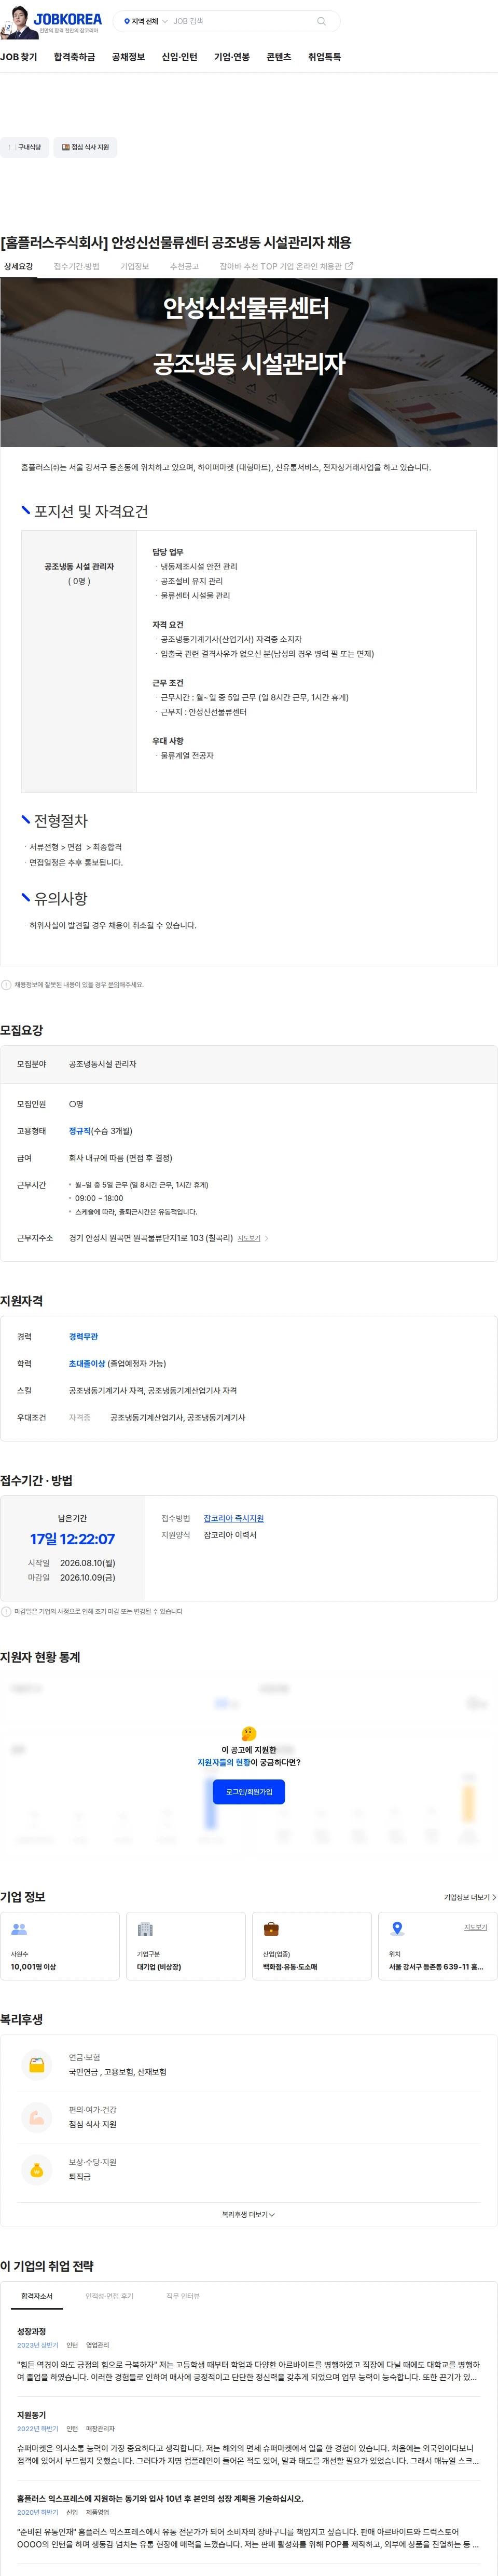Image resolution: width=498 pixels, height=2576 pixels.
Task: Click the chevron after the 경기 안성시 지도보기 link
Action: [x=266, y=1238]
